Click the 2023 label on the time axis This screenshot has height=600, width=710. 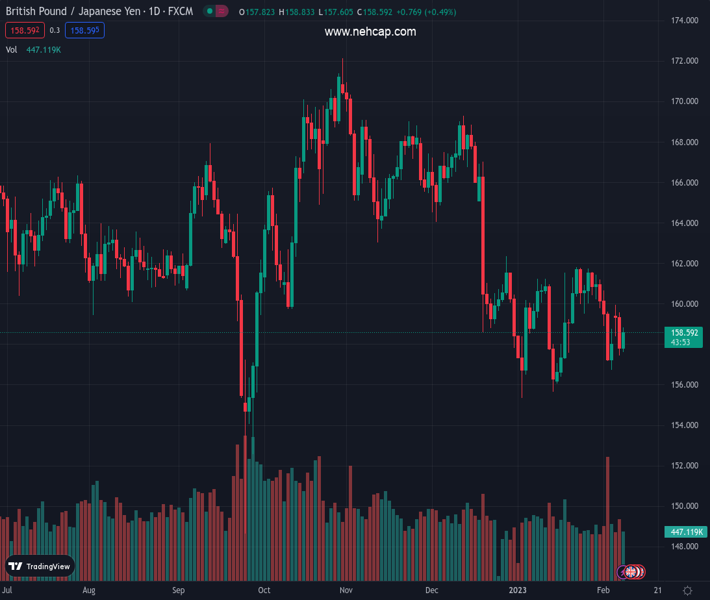517,591
